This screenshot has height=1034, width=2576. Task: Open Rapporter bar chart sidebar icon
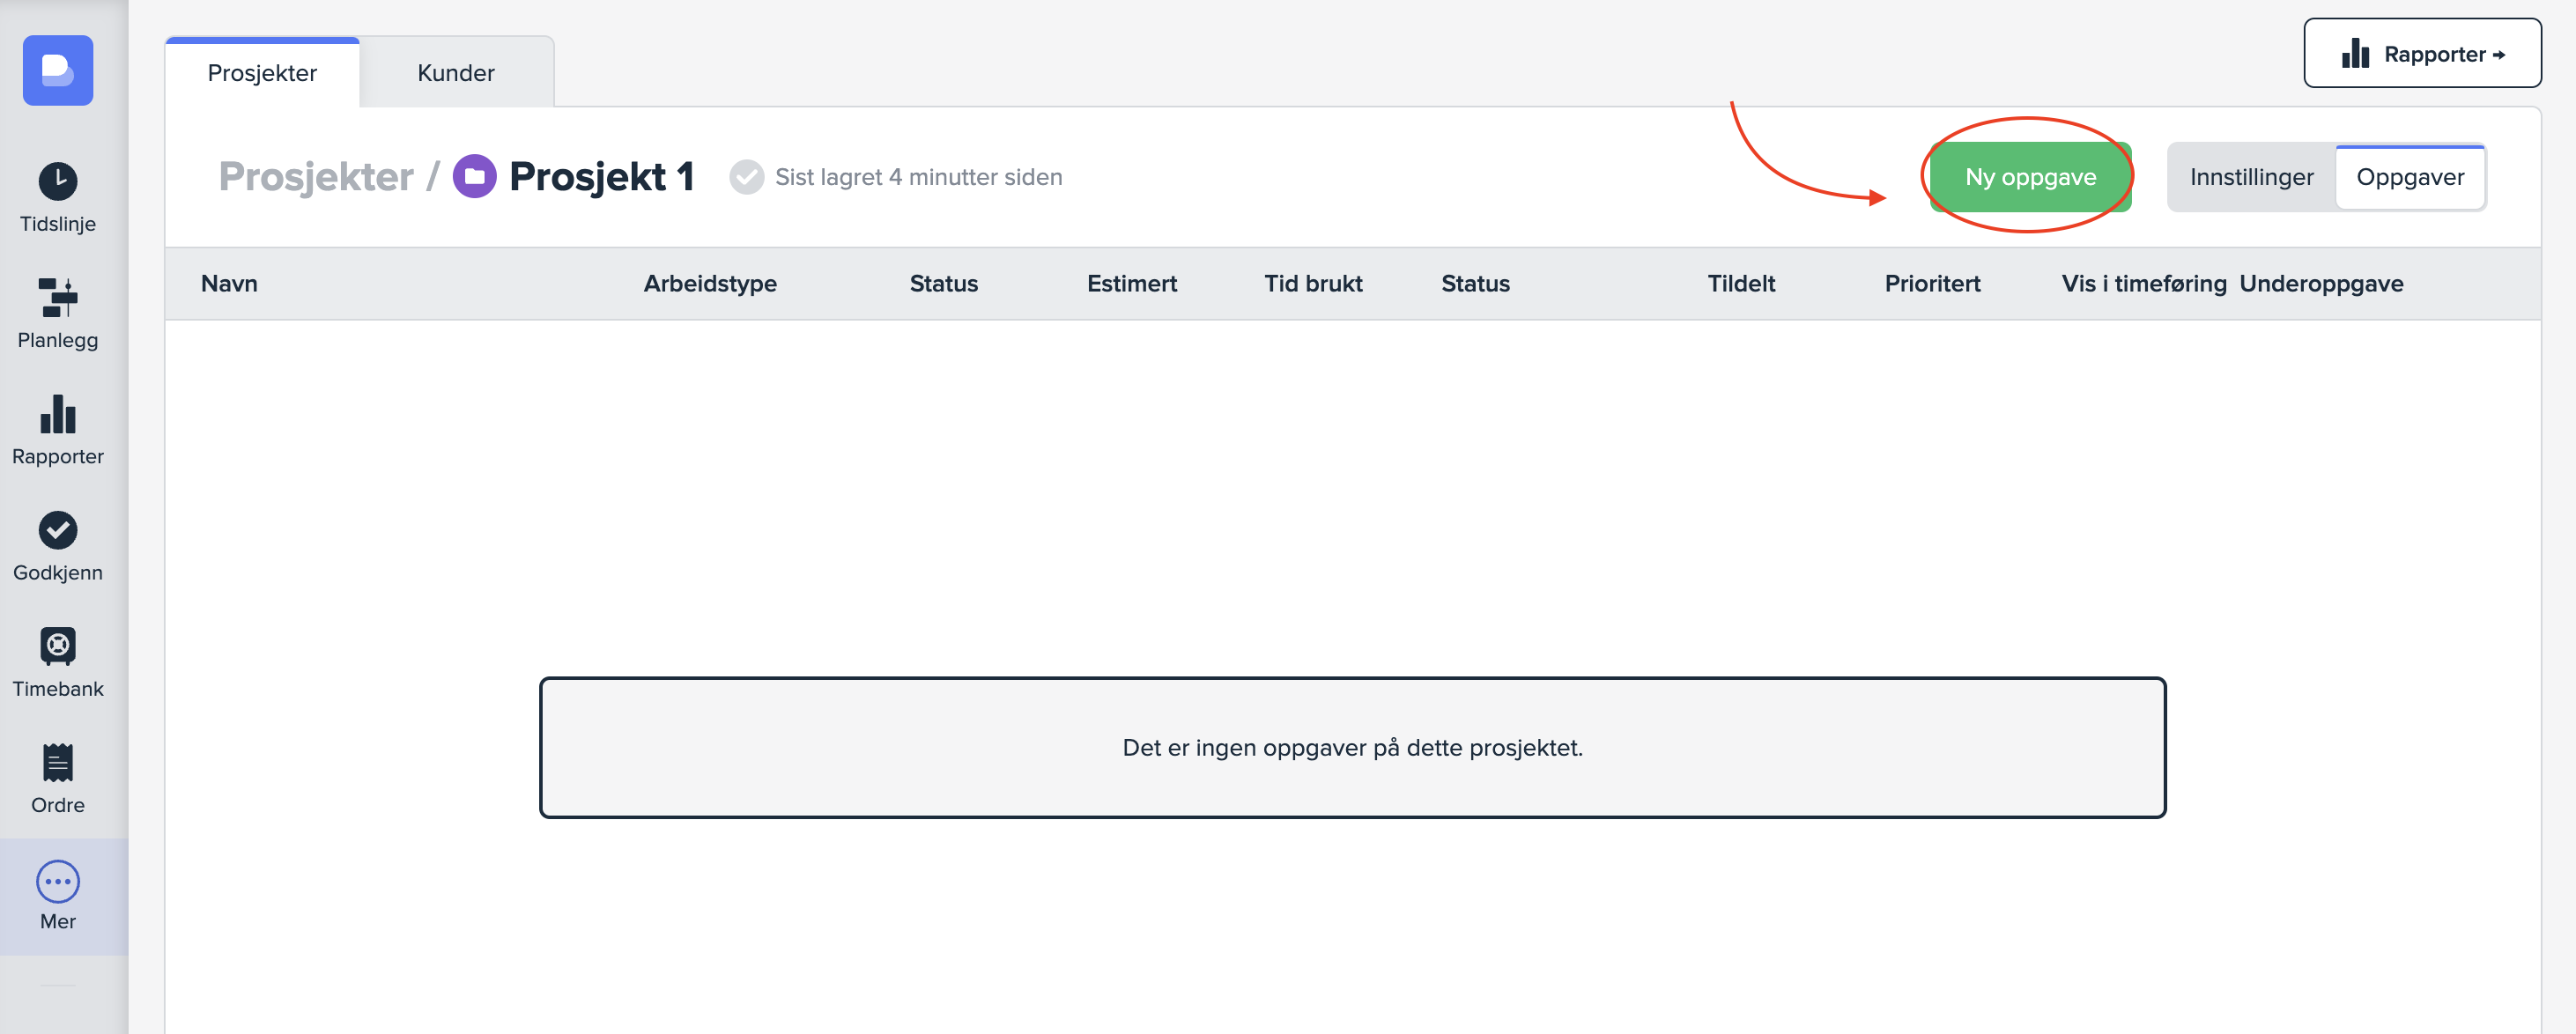(x=58, y=414)
